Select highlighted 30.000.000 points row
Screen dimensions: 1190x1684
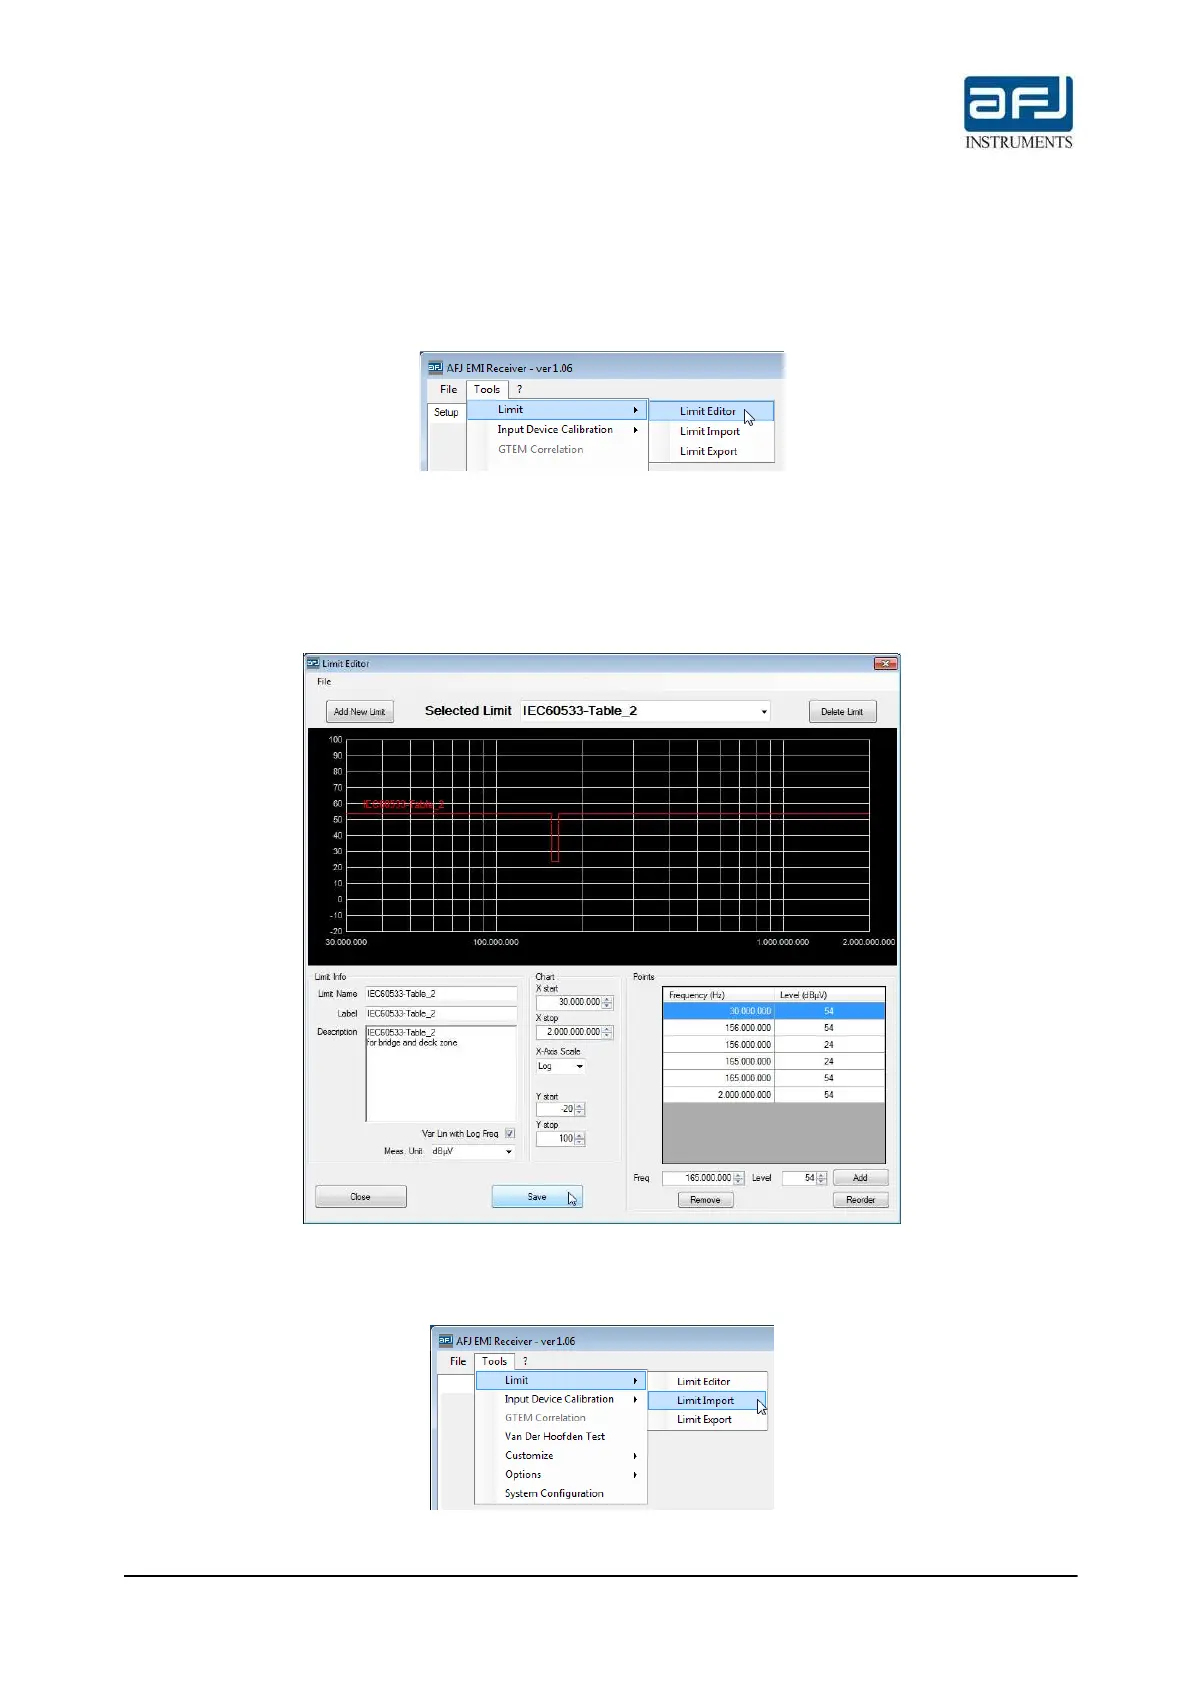774,1011
